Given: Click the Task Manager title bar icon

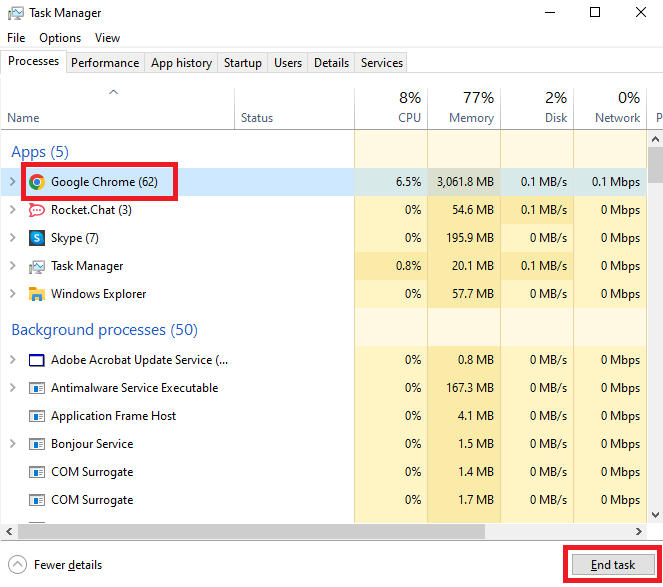Looking at the screenshot, I should coord(15,13).
